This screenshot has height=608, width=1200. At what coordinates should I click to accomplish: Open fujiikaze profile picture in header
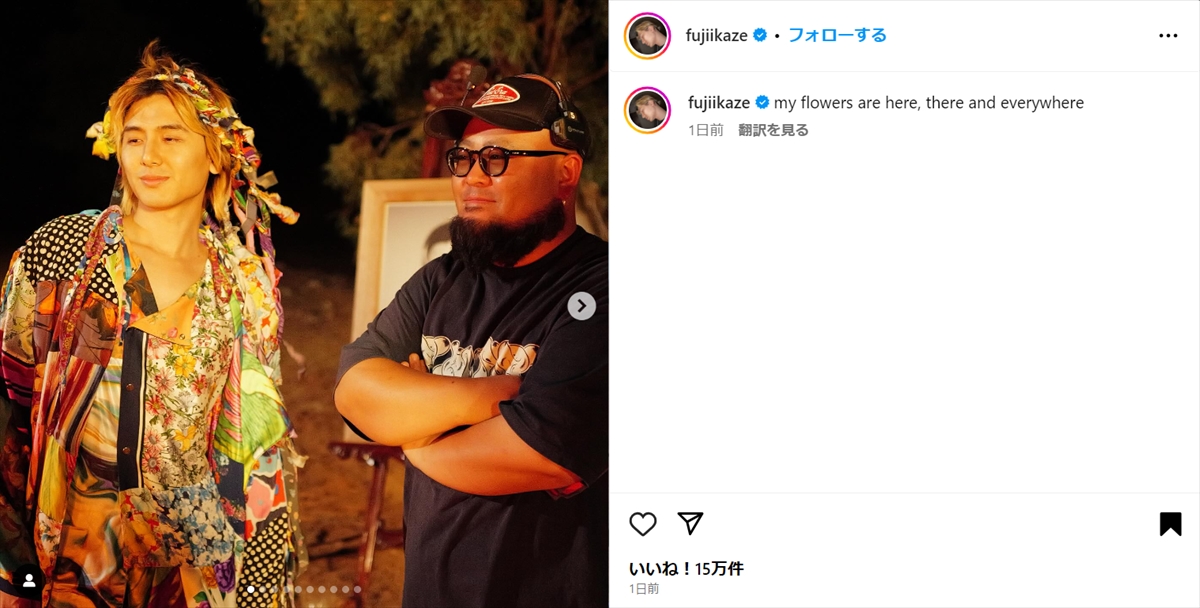648,36
